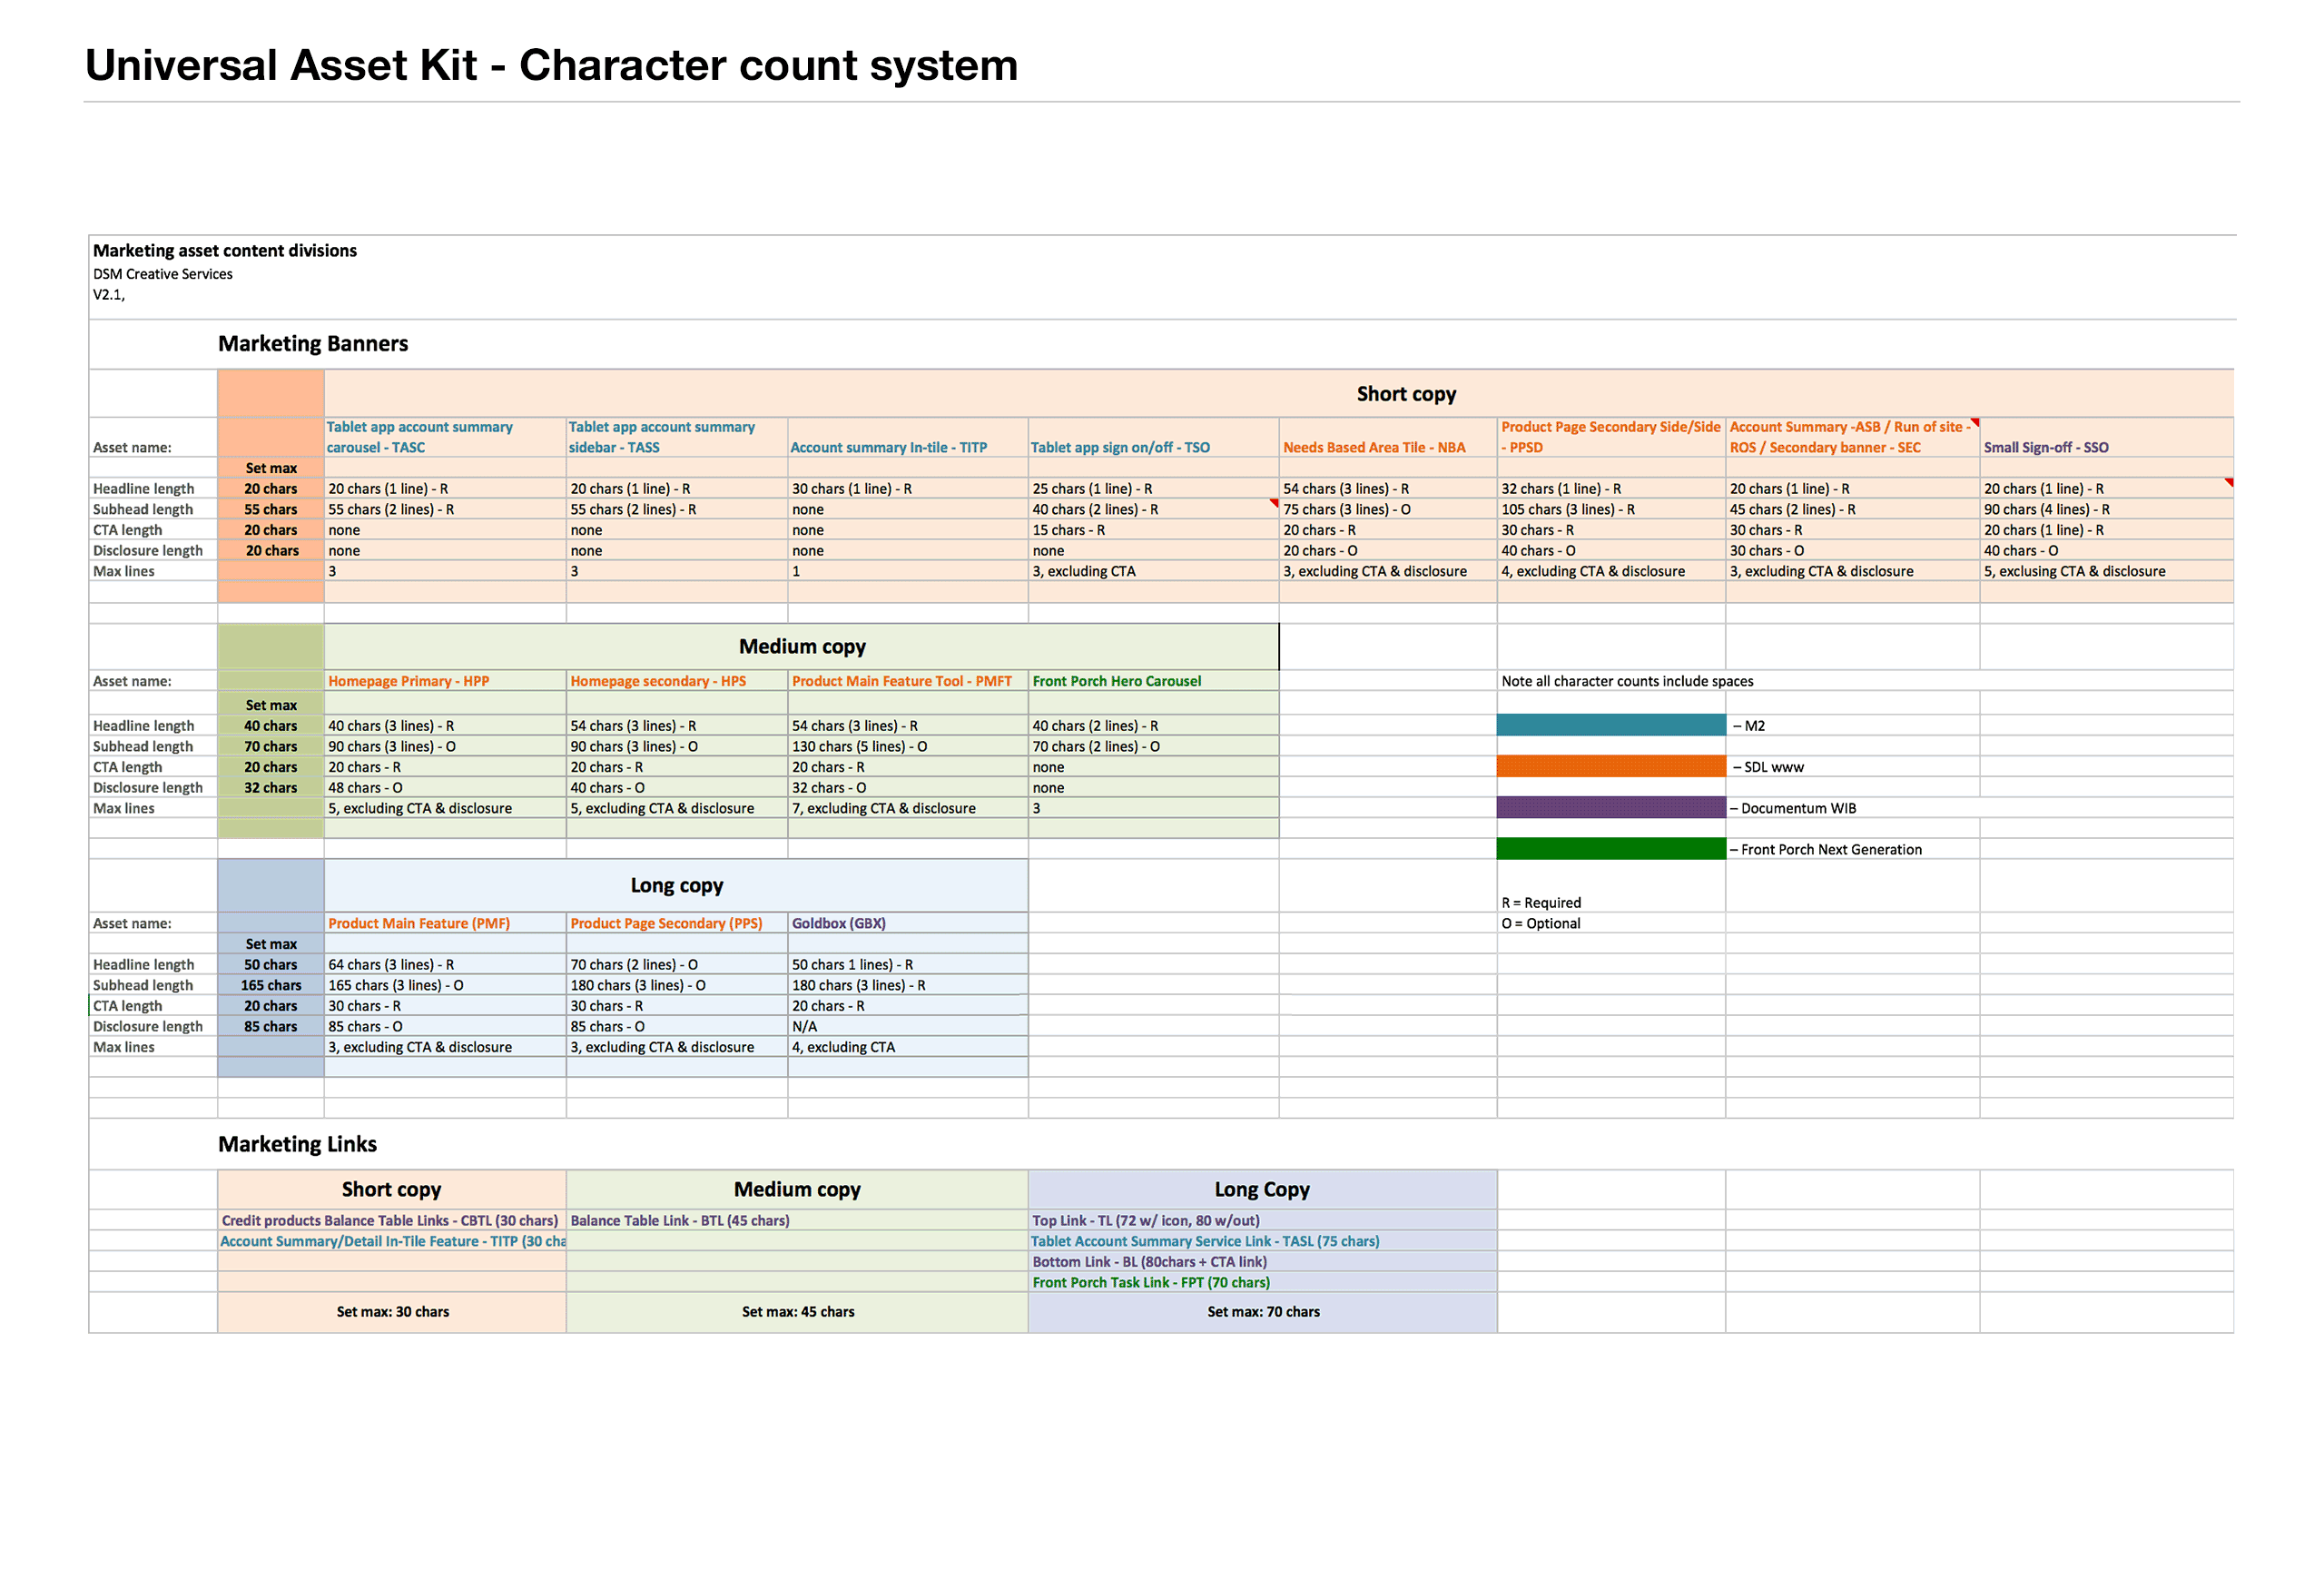The width and height of the screenshot is (2324, 1589).
Task: Click the Homepage Primary - HPP column header
Action: [408, 681]
